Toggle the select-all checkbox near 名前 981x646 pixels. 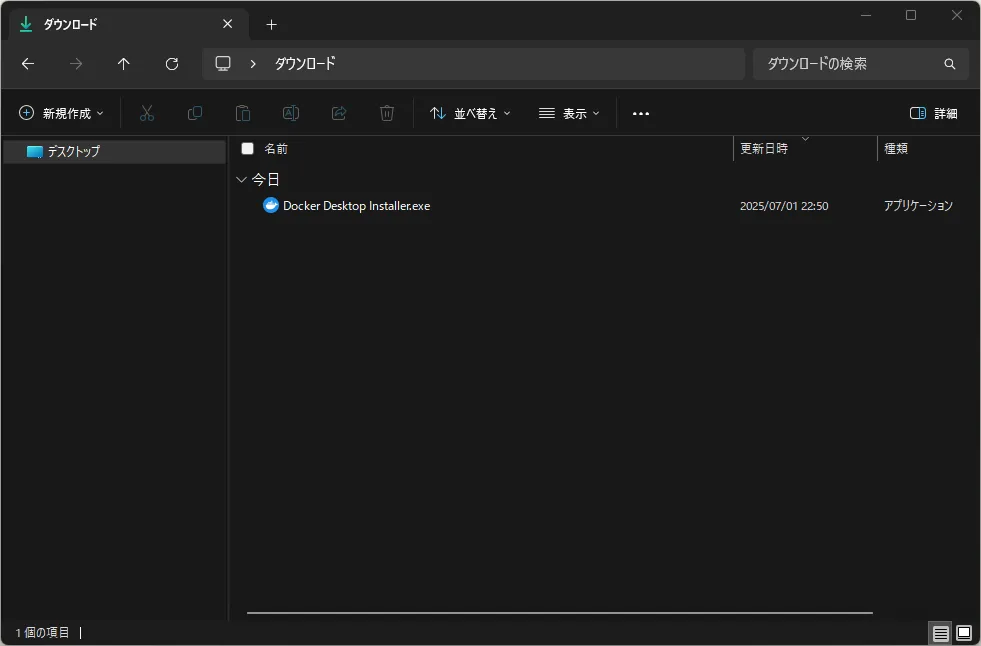tap(248, 148)
